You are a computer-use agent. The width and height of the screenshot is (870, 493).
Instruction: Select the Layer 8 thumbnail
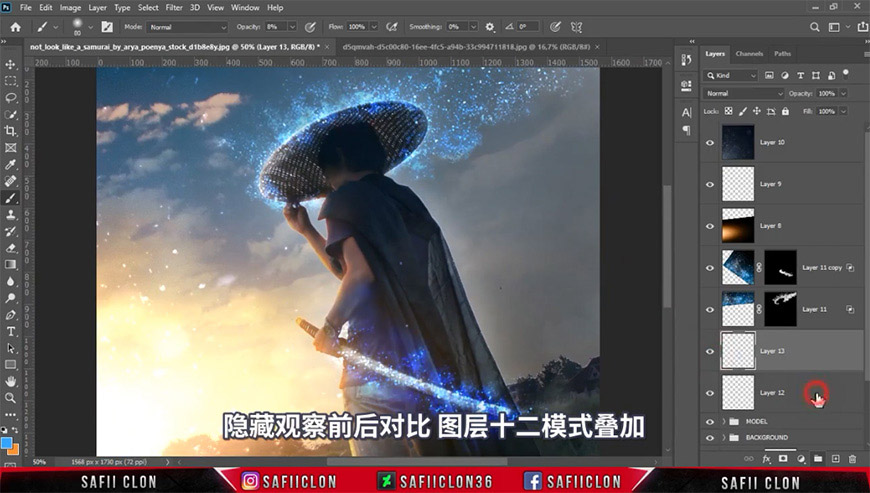point(738,226)
